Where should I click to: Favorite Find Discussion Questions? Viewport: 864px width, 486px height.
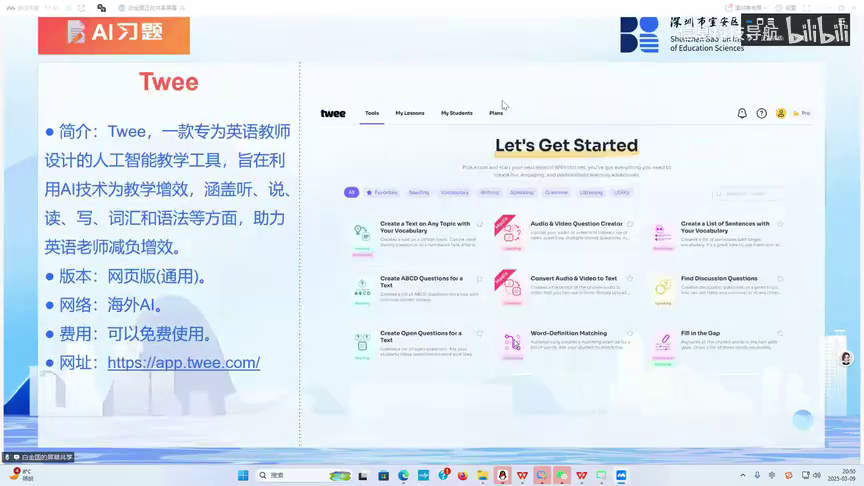click(x=780, y=278)
